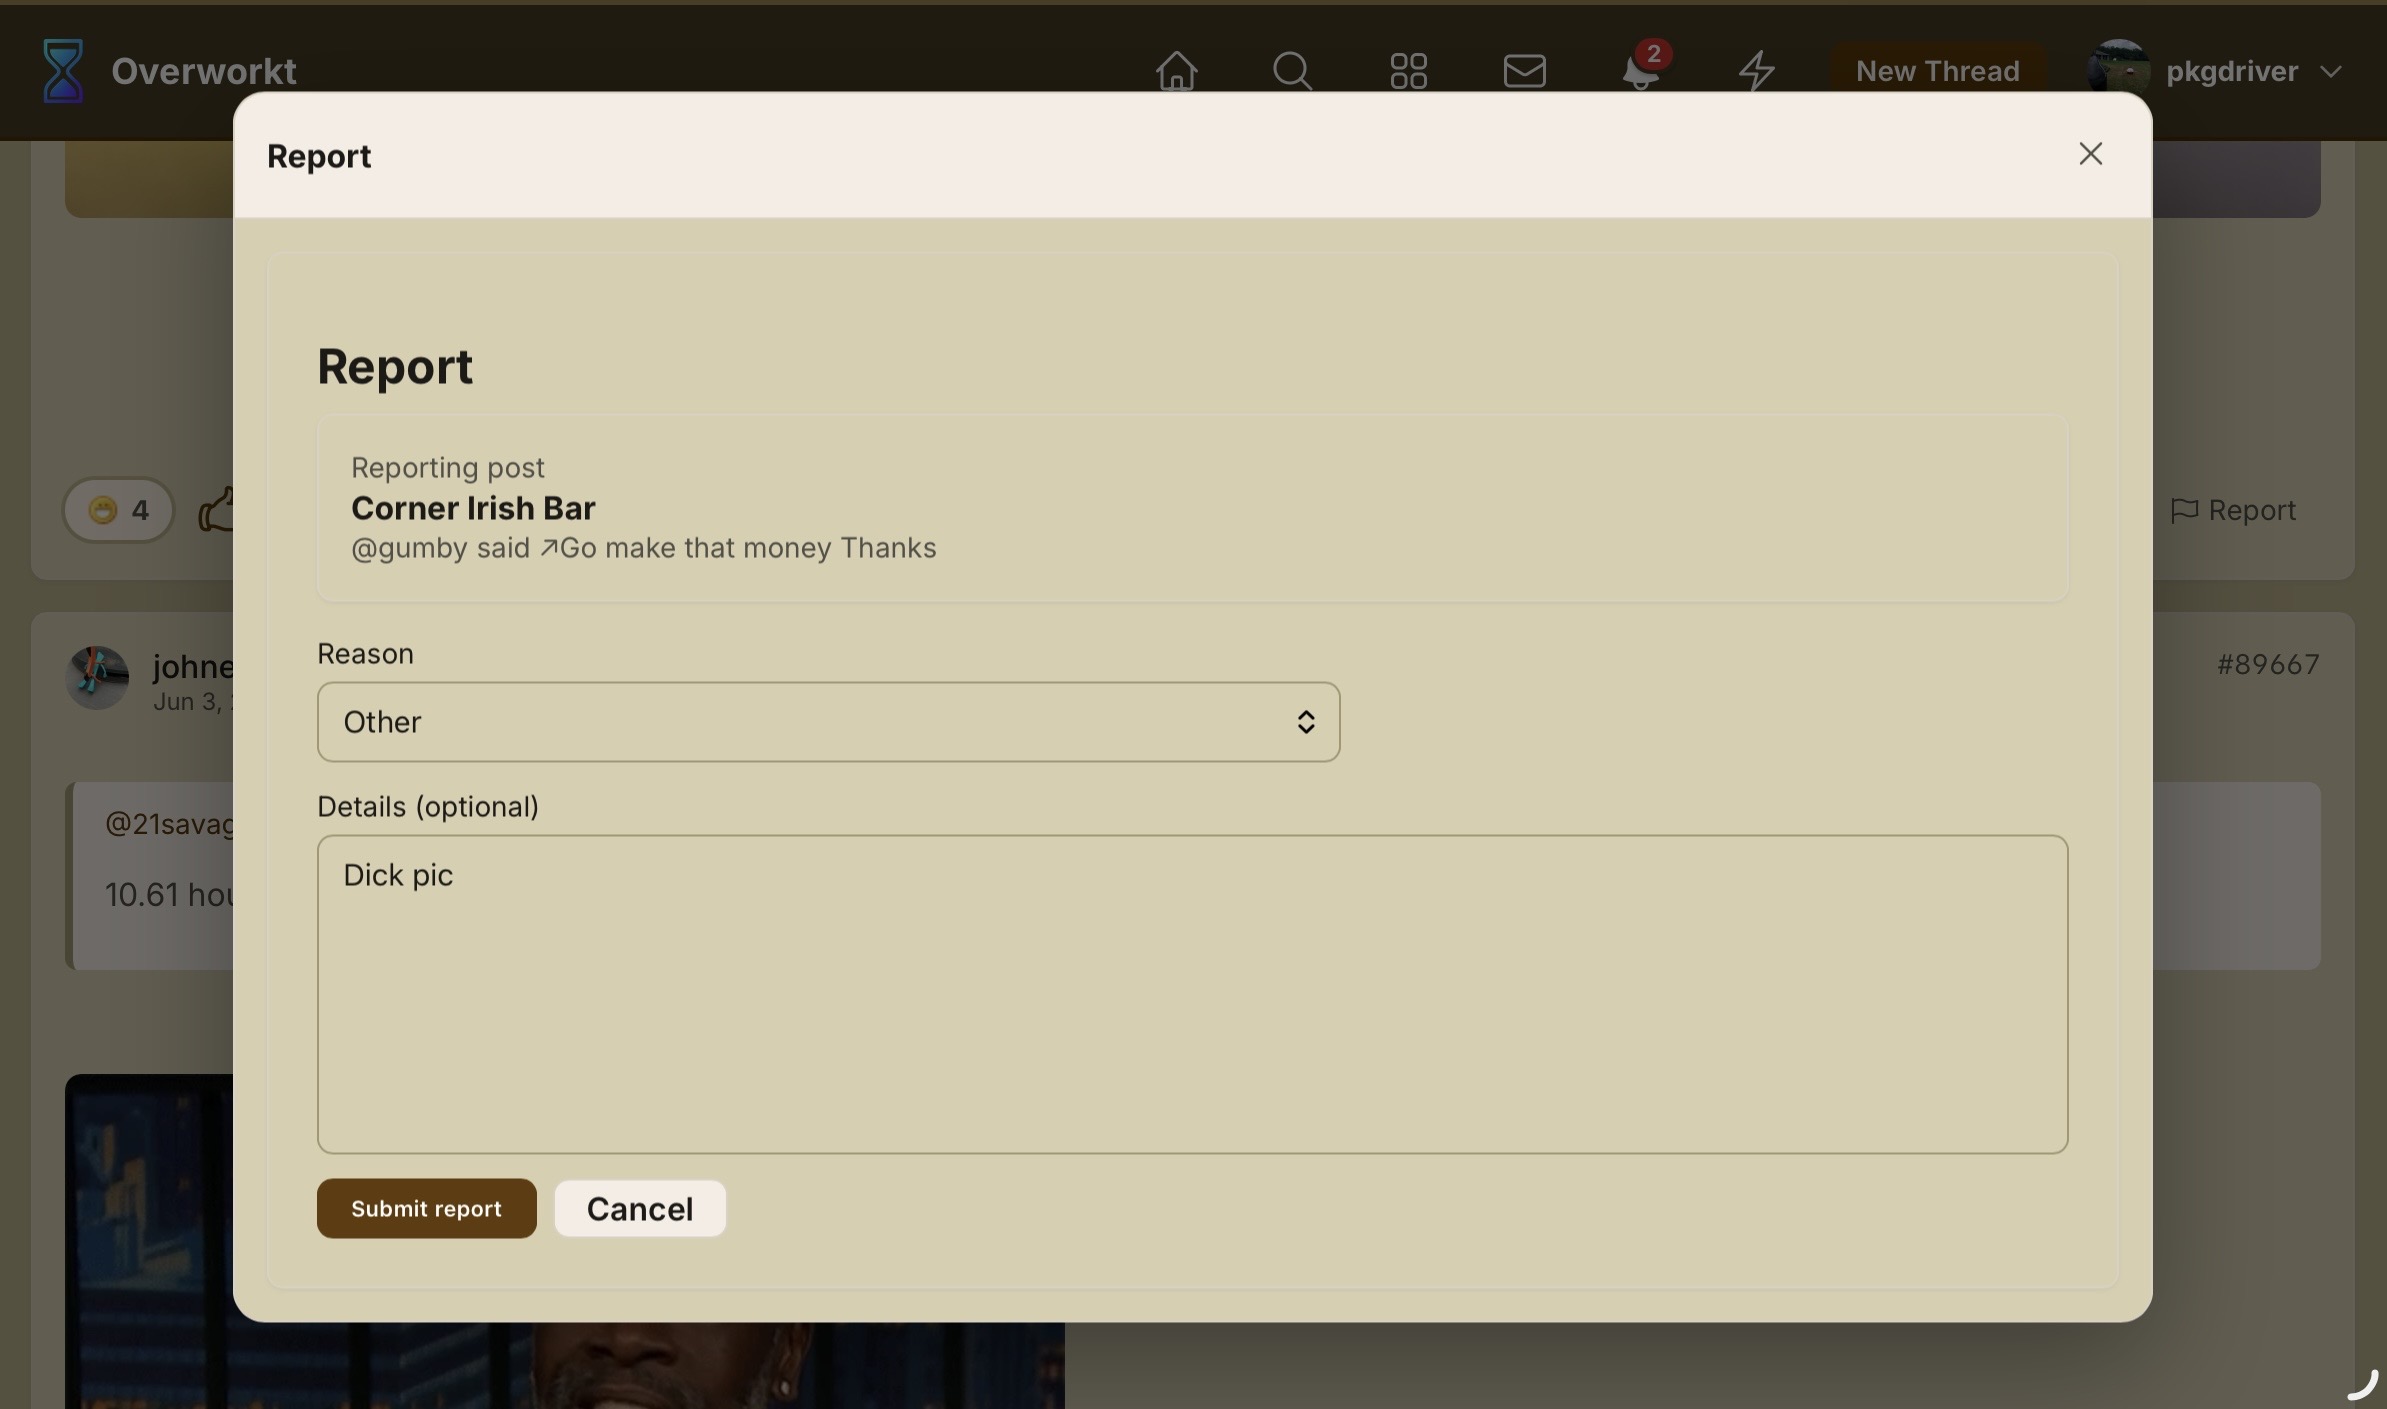The image size is (2387, 1409).
Task: Focus the Details text area
Action: point(1192,994)
